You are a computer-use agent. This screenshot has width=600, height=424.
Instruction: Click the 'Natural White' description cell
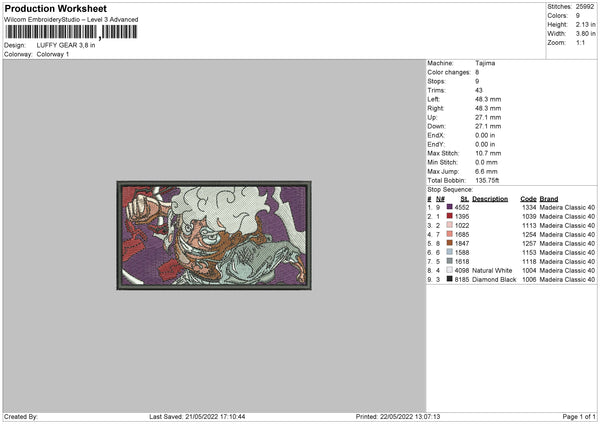[x=492, y=271]
